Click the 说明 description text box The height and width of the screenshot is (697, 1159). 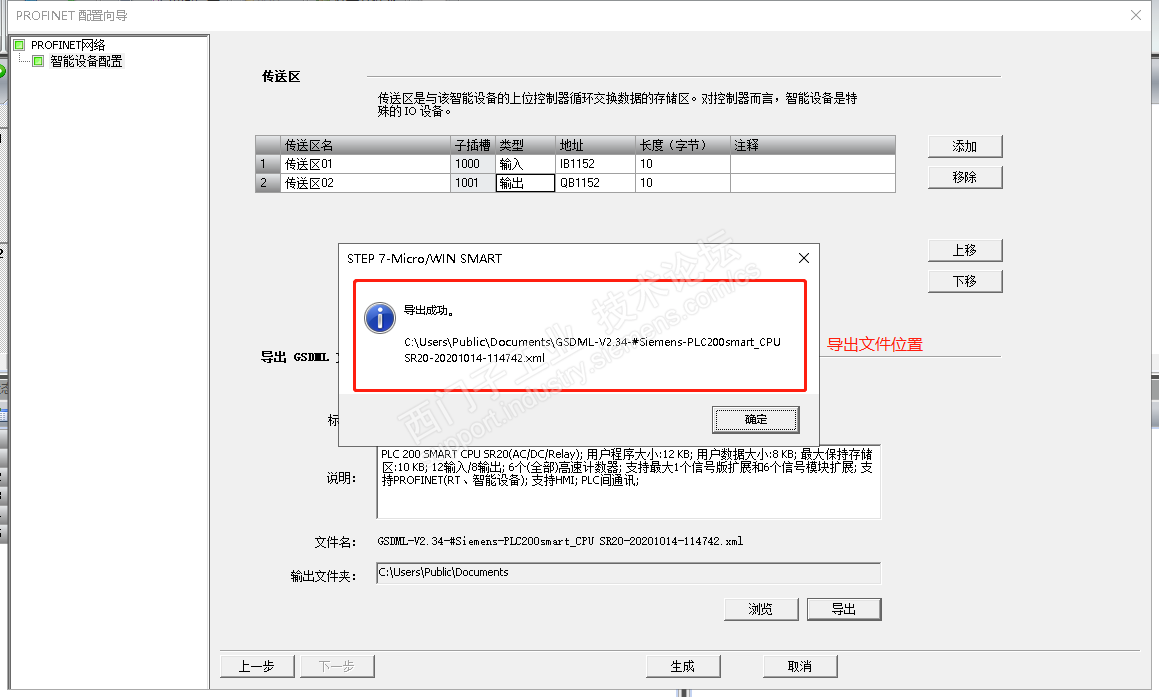tap(628, 482)
